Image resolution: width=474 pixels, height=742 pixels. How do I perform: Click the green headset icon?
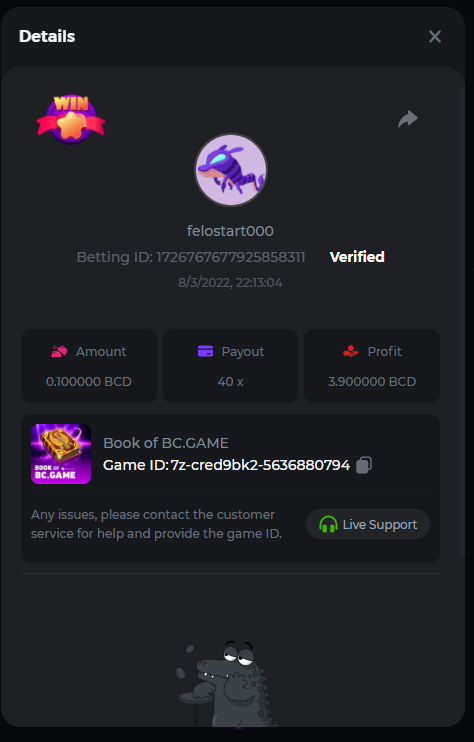(328, 524)
